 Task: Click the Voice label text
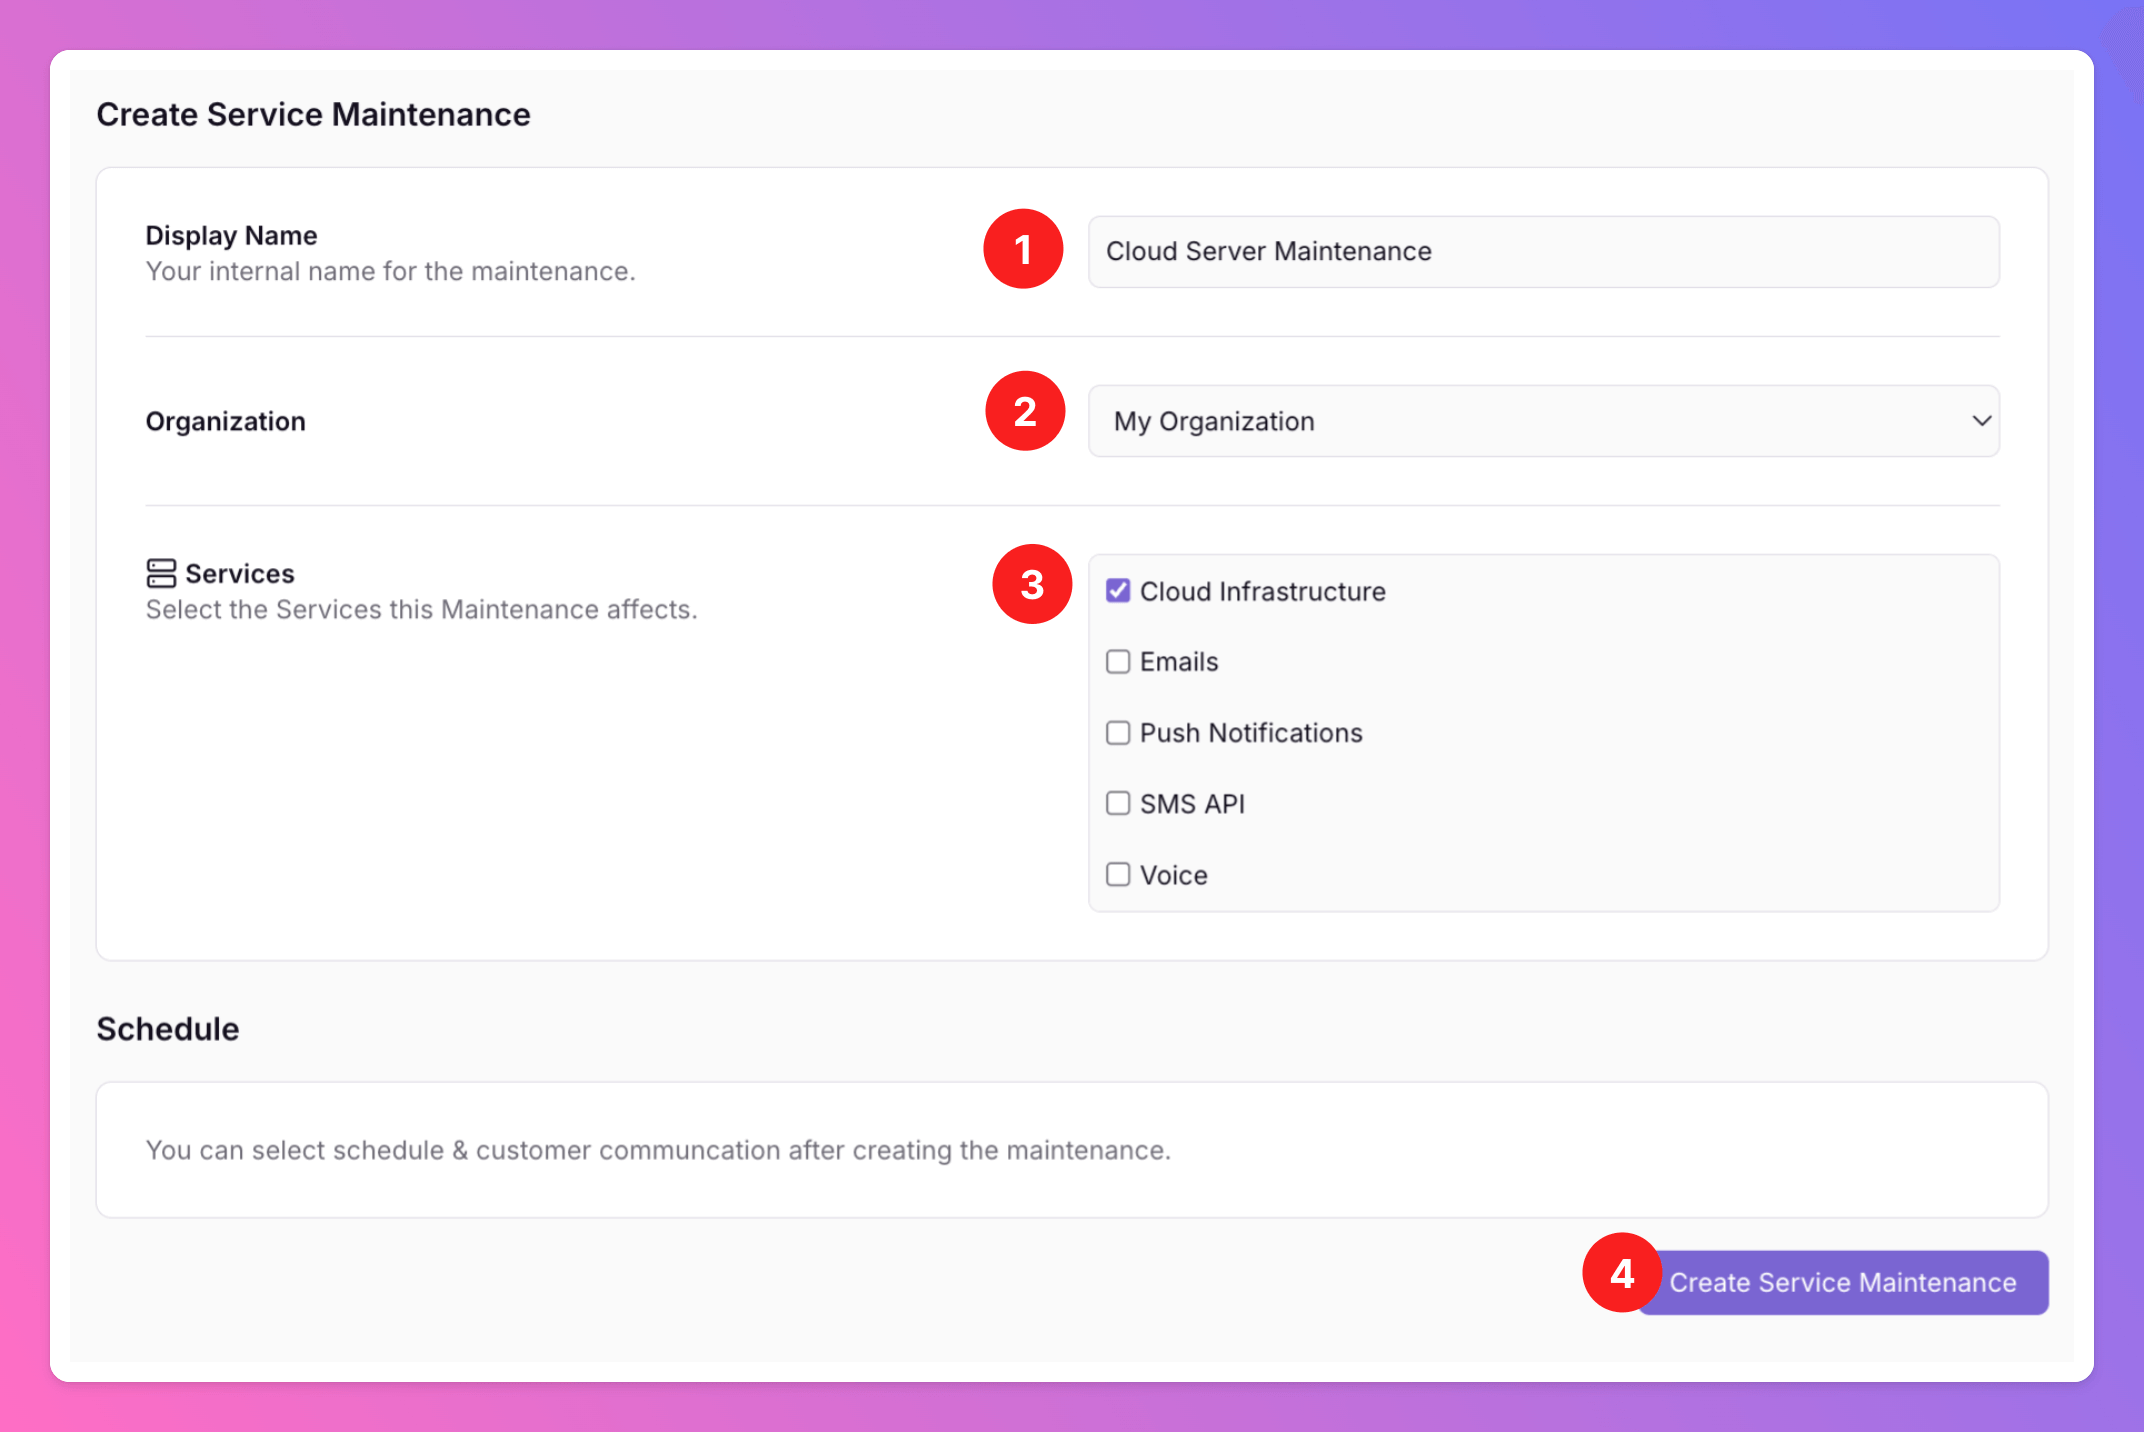(x=1174, y=876)
